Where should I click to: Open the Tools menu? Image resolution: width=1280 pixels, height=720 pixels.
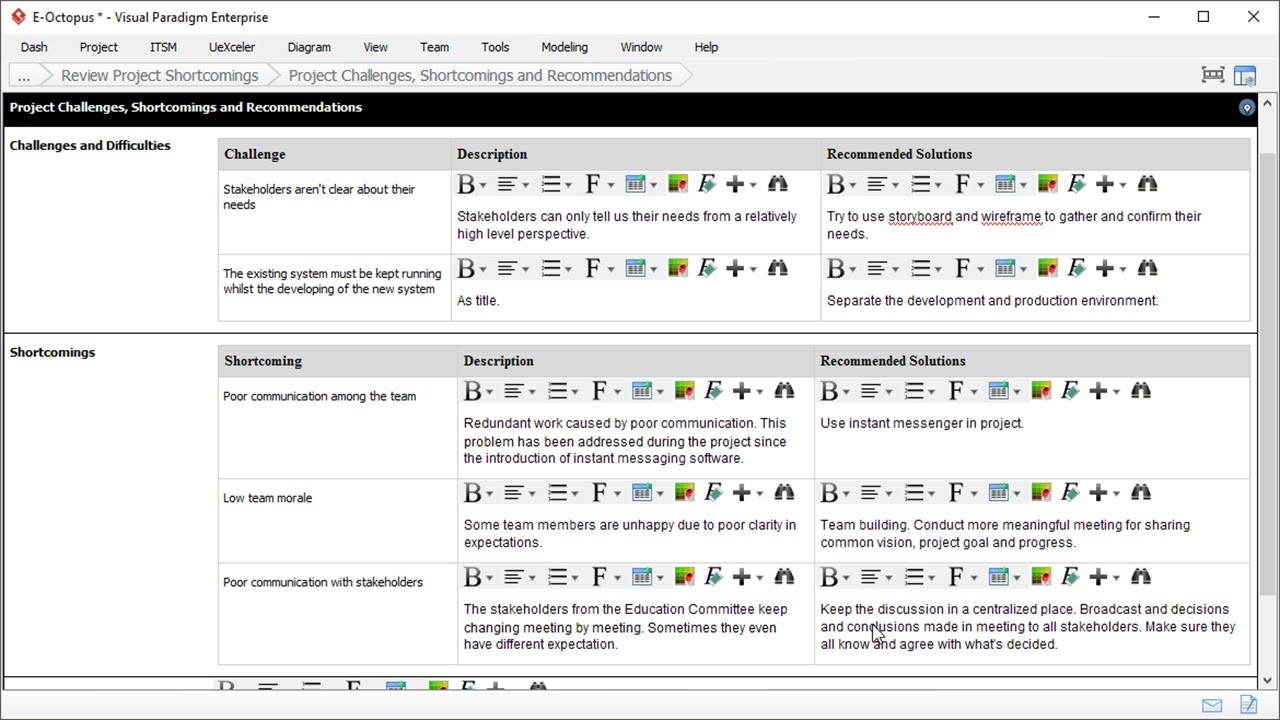[495, 47]
